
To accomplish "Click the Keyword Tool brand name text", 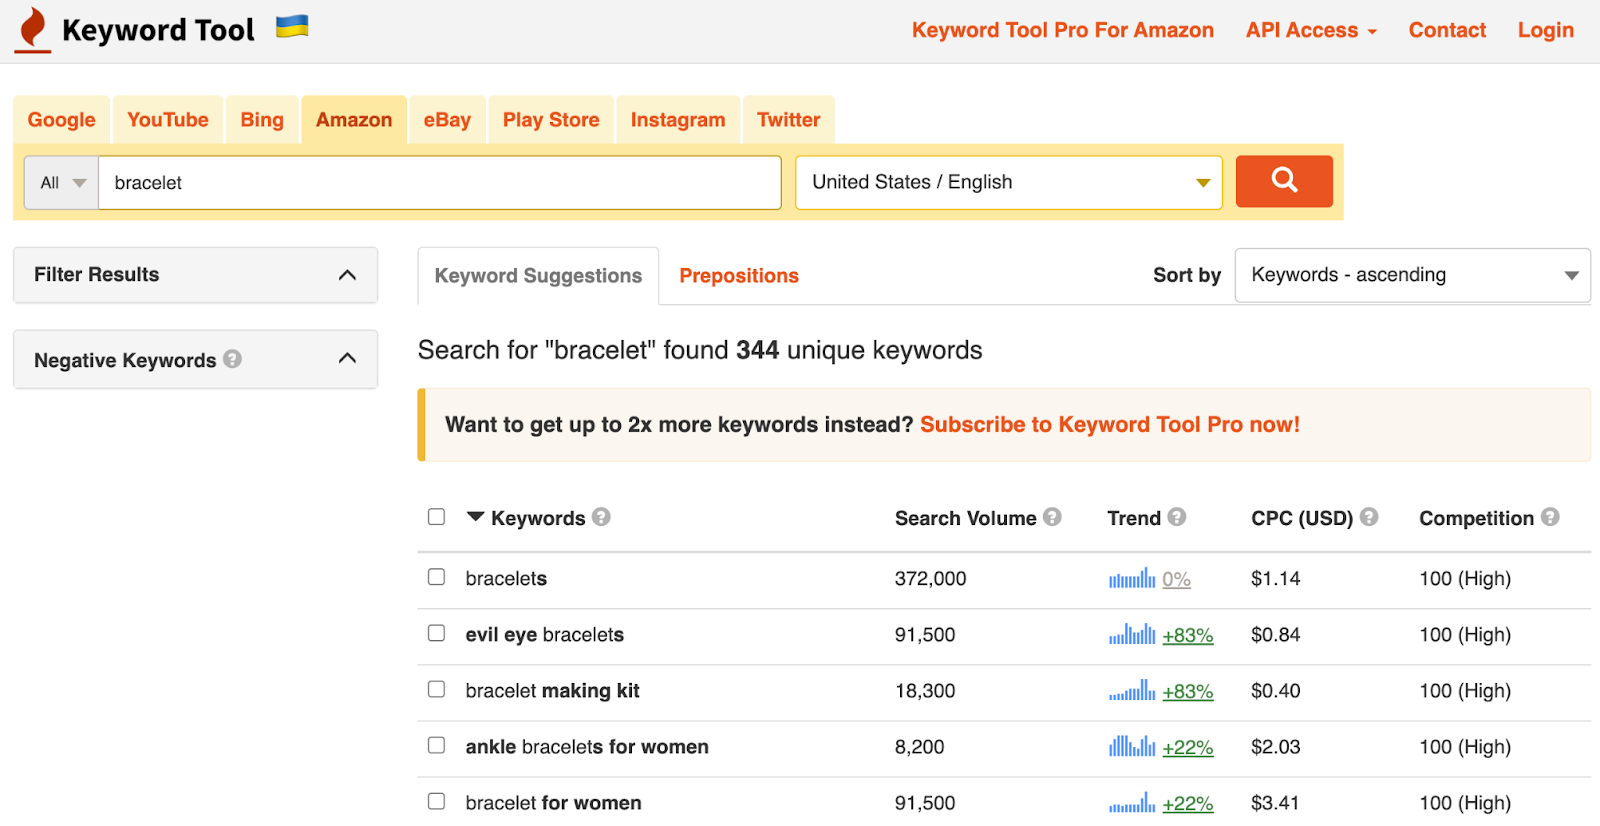I will click(x=158, y=30).
